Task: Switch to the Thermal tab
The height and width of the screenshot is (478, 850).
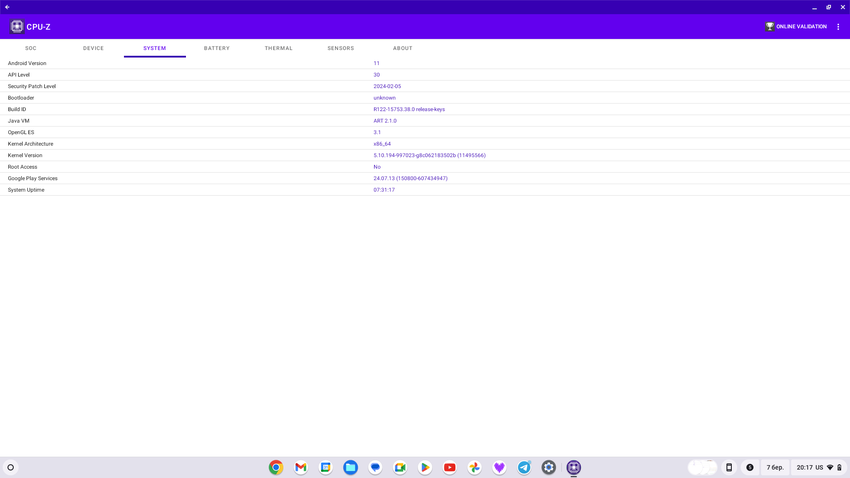Action: click(279, 48)
